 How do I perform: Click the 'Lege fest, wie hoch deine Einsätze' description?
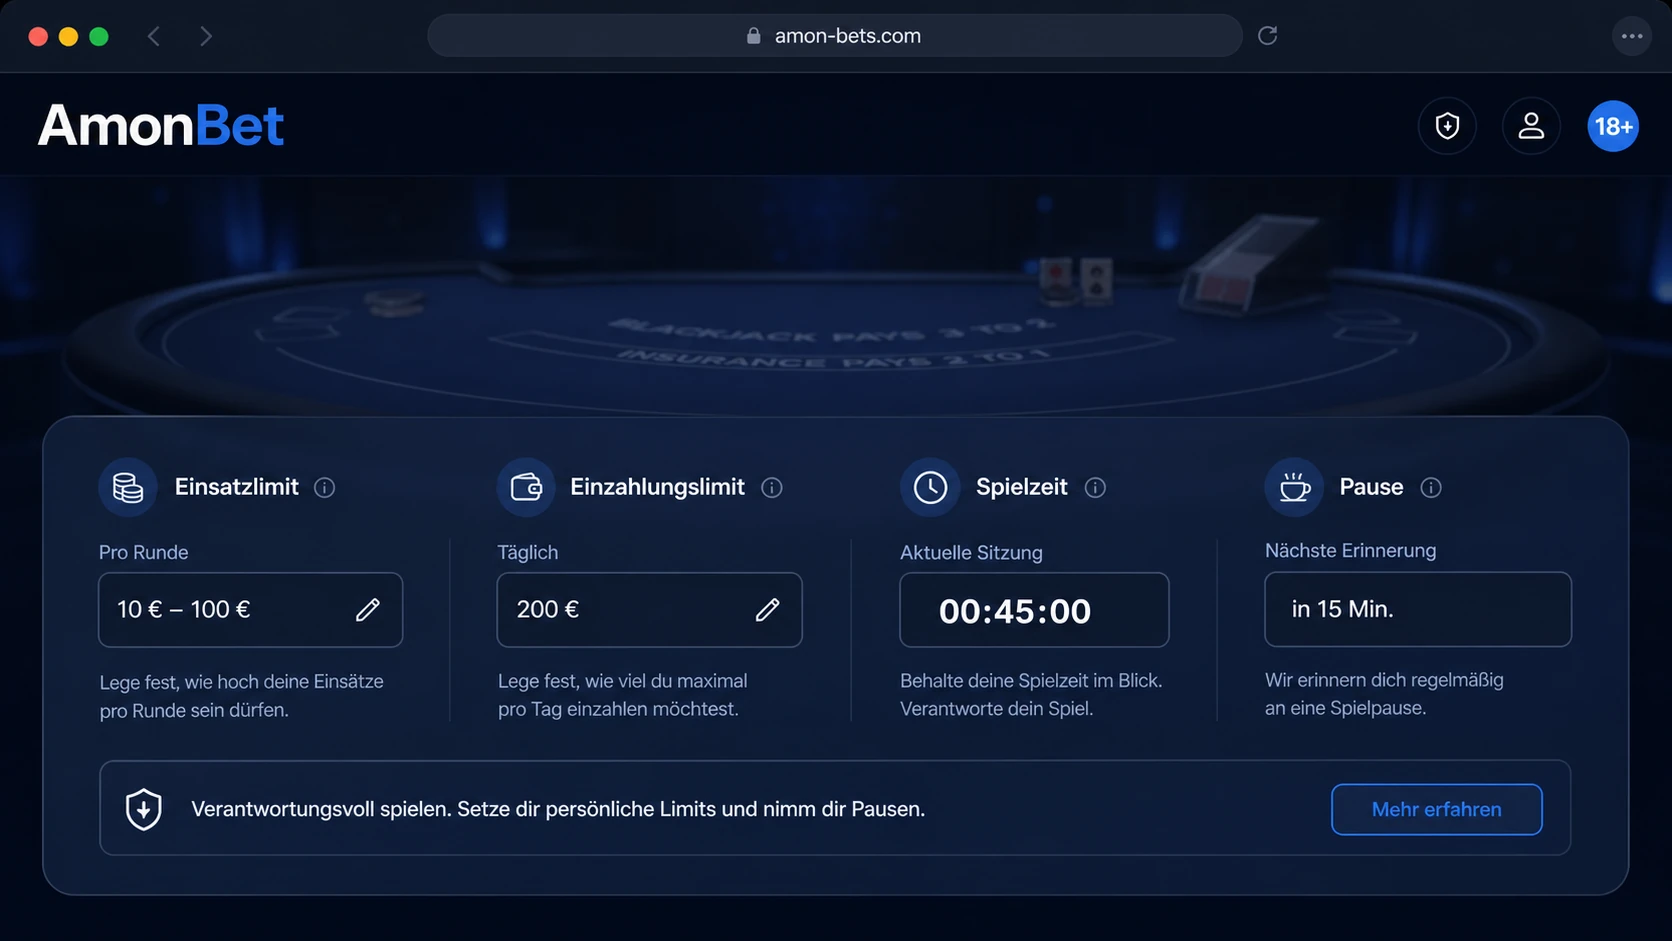click(241, 696)
